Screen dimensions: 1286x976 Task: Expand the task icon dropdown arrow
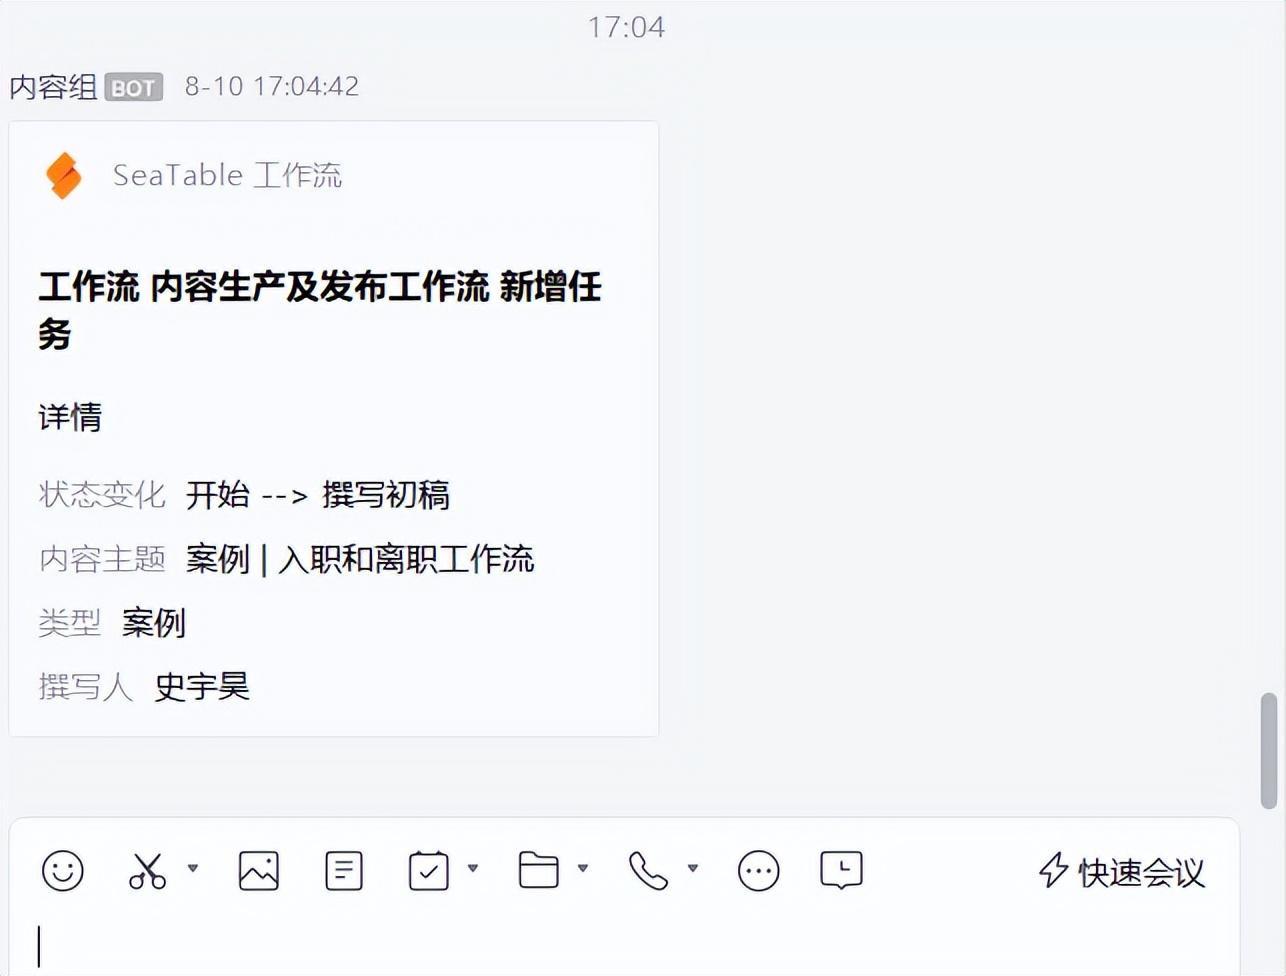pyautogui.click(x=473, y=868)
